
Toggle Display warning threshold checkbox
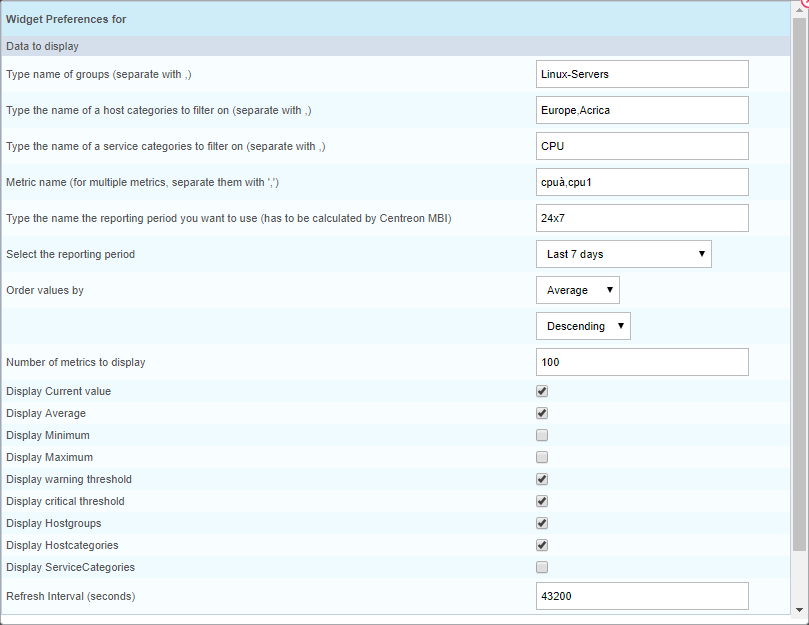coord(542,479)
